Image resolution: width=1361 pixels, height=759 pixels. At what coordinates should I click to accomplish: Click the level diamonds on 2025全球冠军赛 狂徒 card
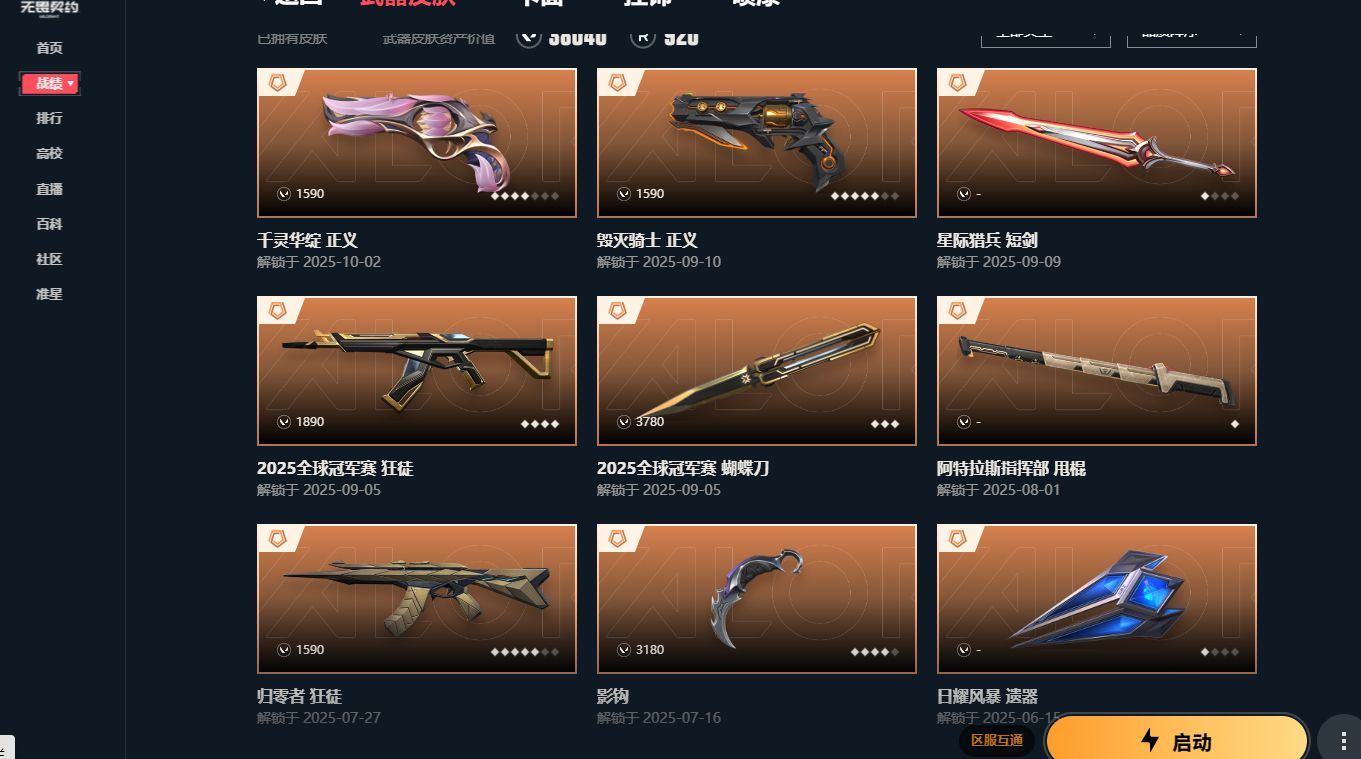(x=540, y=424)
